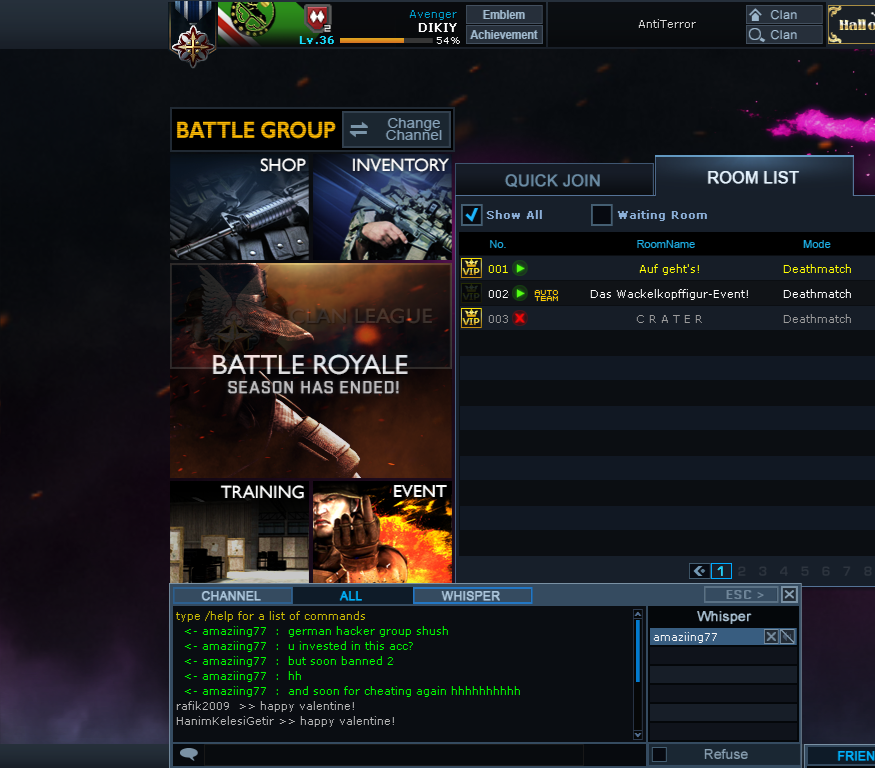Open the Achievement button
The image size is (875, 768).
coord(504,35)
